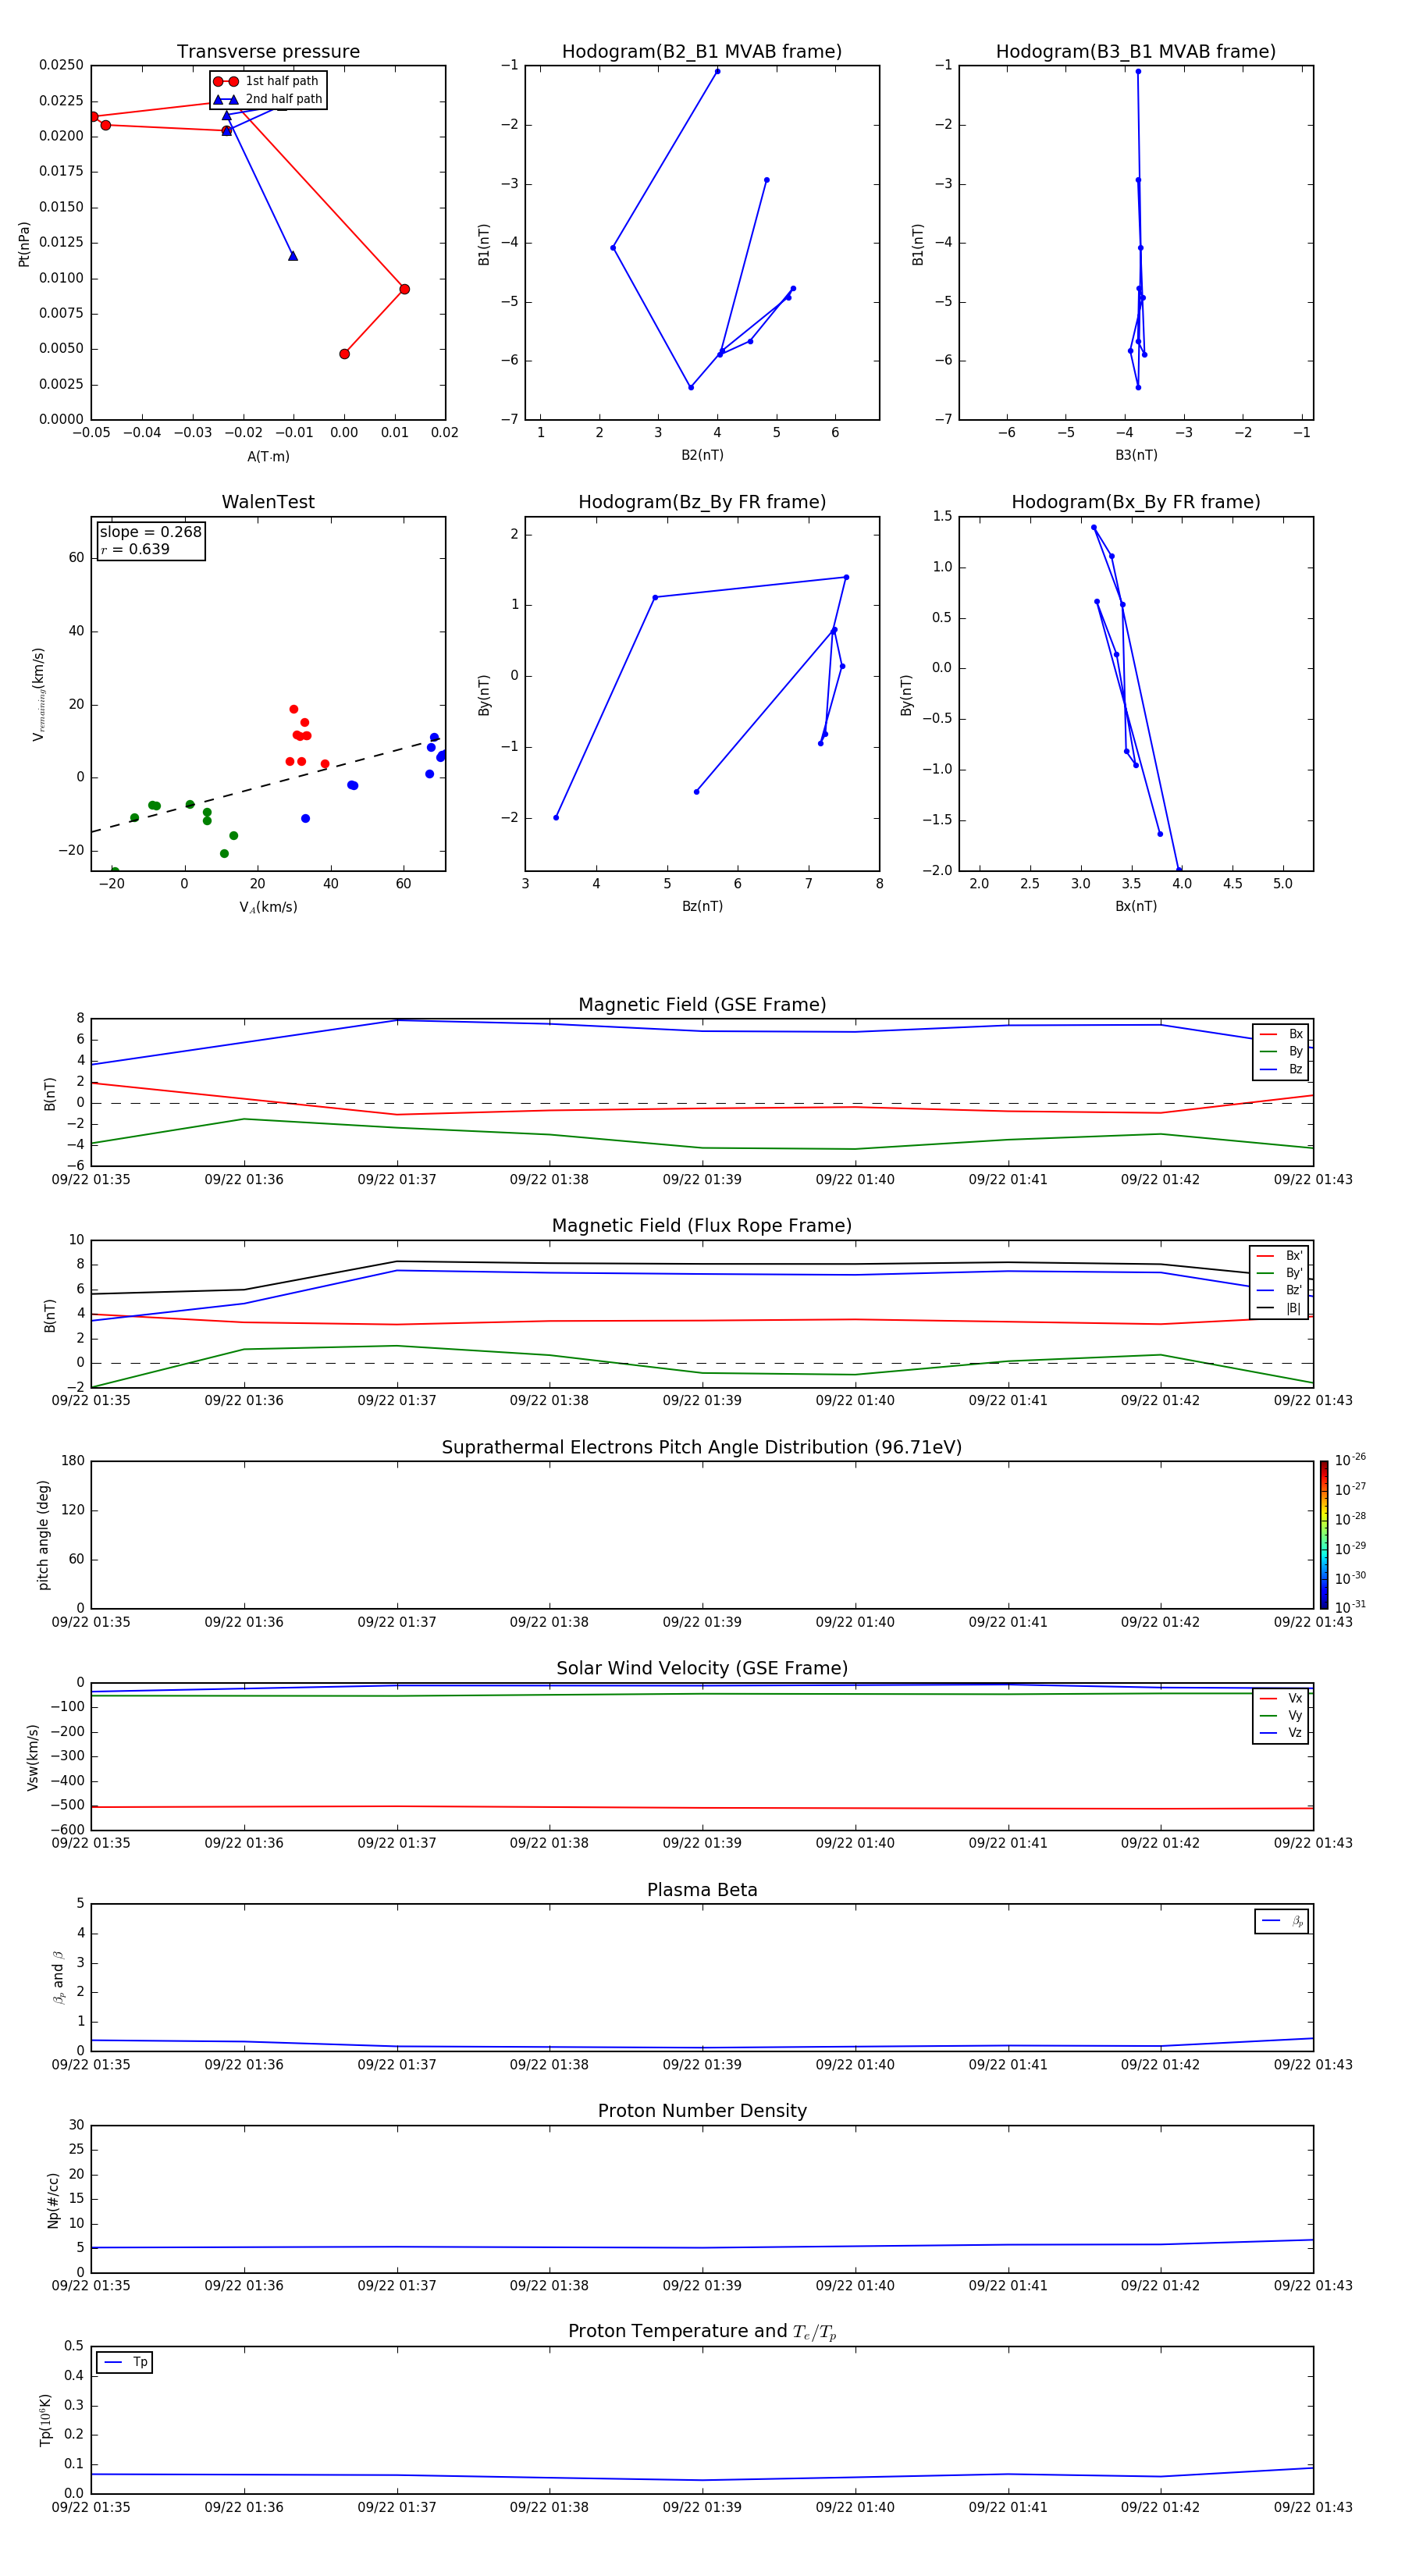Click the 'WalenTest' plot title
The height and width of the screenshot is (2576, 1405).
click(x=268, y=502)
